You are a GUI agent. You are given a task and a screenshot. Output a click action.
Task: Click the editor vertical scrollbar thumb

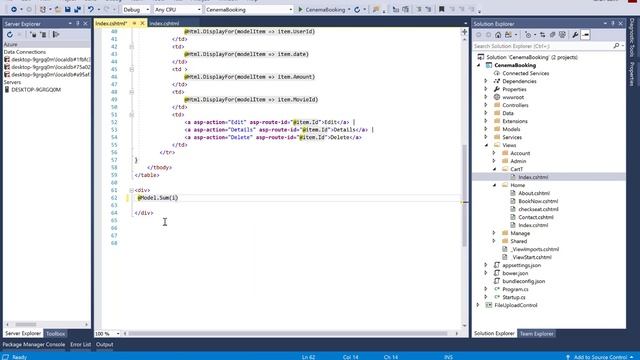click(x=464, y=196)
